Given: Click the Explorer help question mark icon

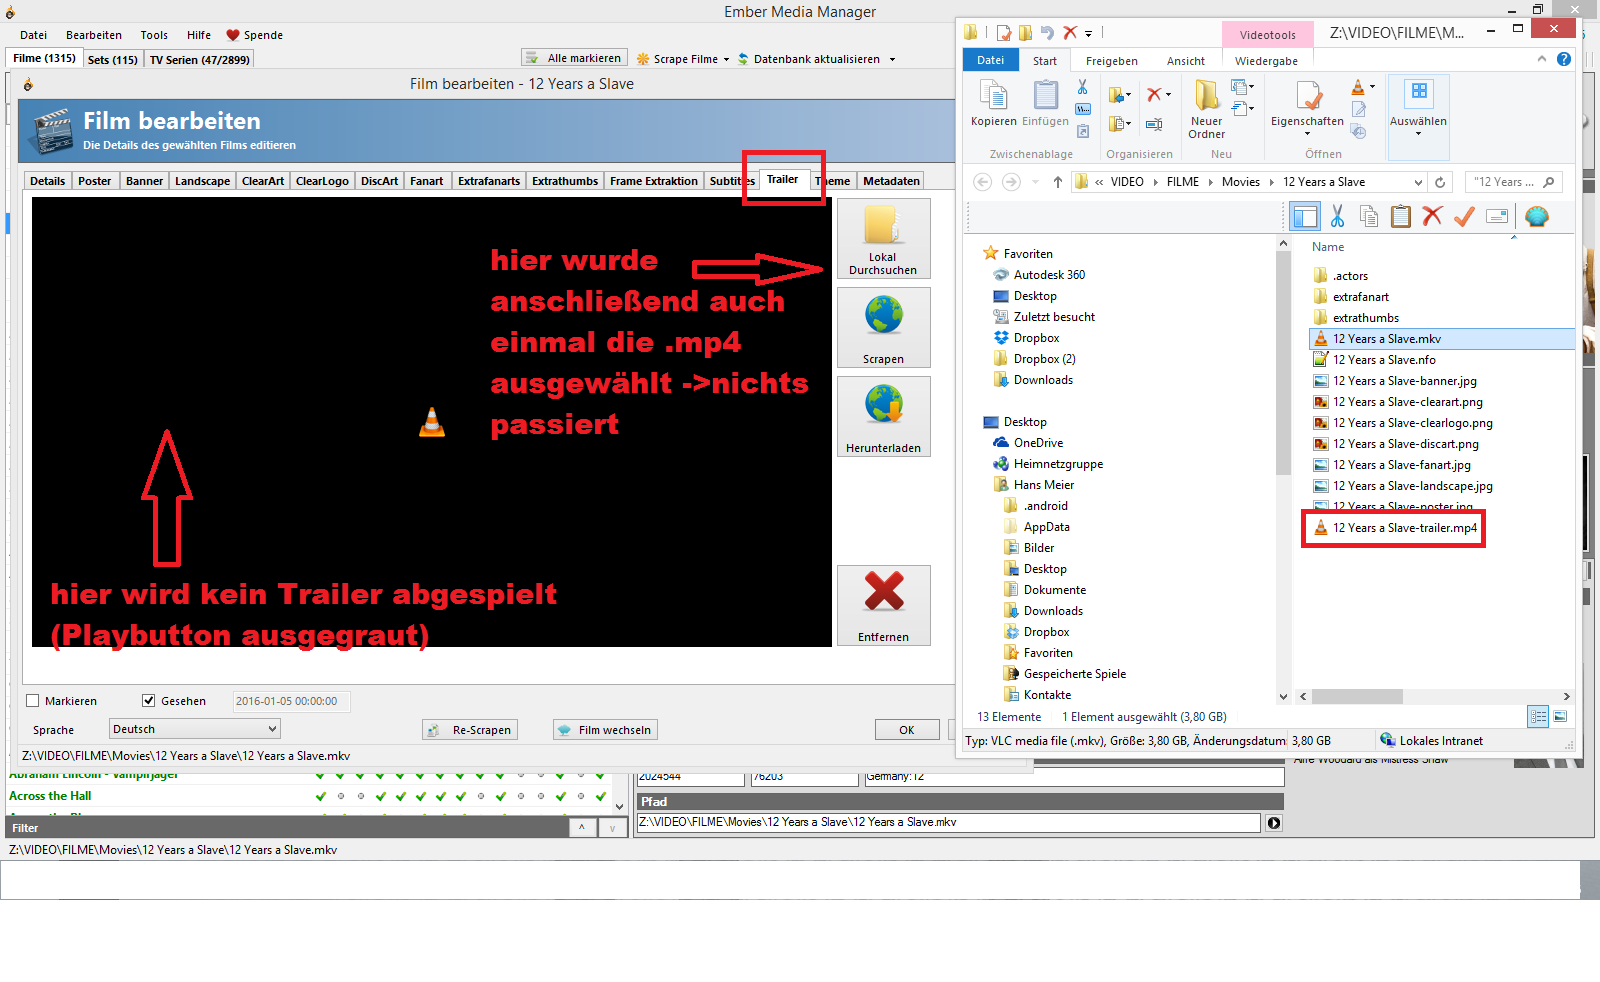Looking at the screenshot, I should 1564,59.
